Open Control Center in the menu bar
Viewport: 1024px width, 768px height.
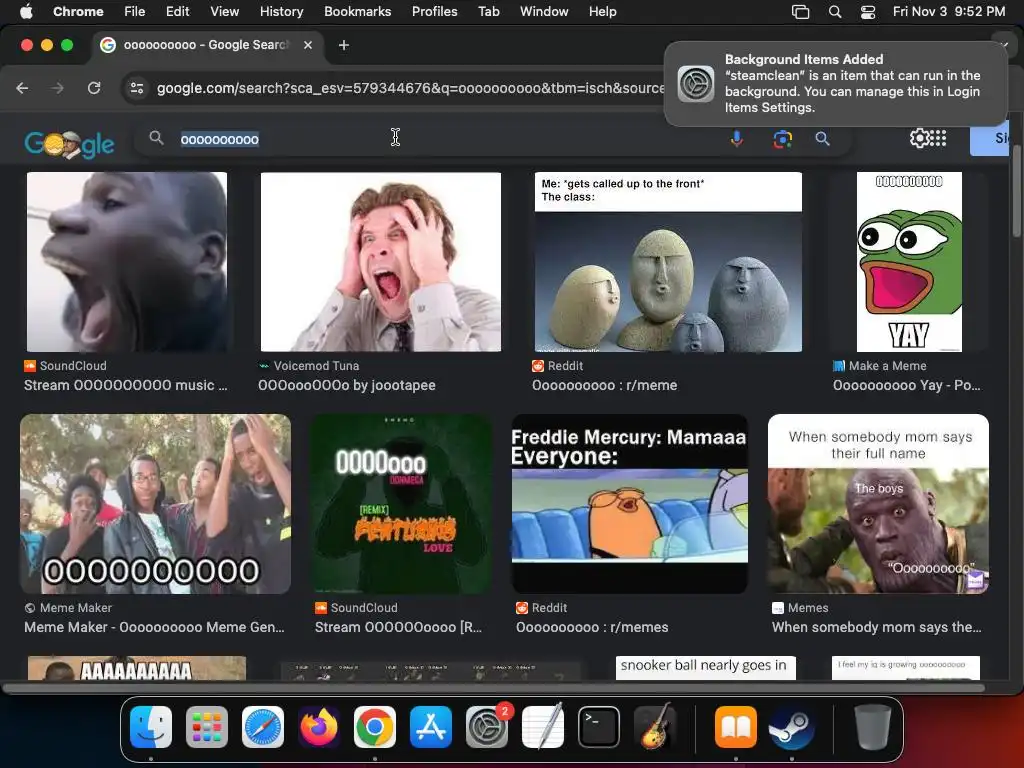[868, 11]
